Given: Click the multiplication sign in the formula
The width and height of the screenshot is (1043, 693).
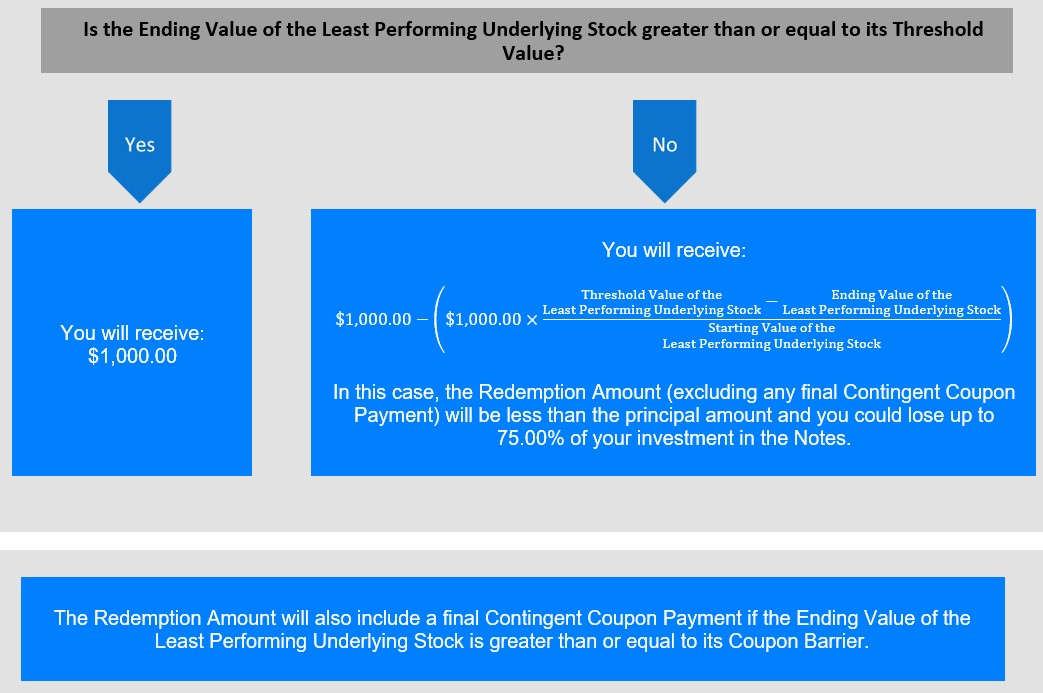Looking at the screenshot, I should (x=531, y=320).
